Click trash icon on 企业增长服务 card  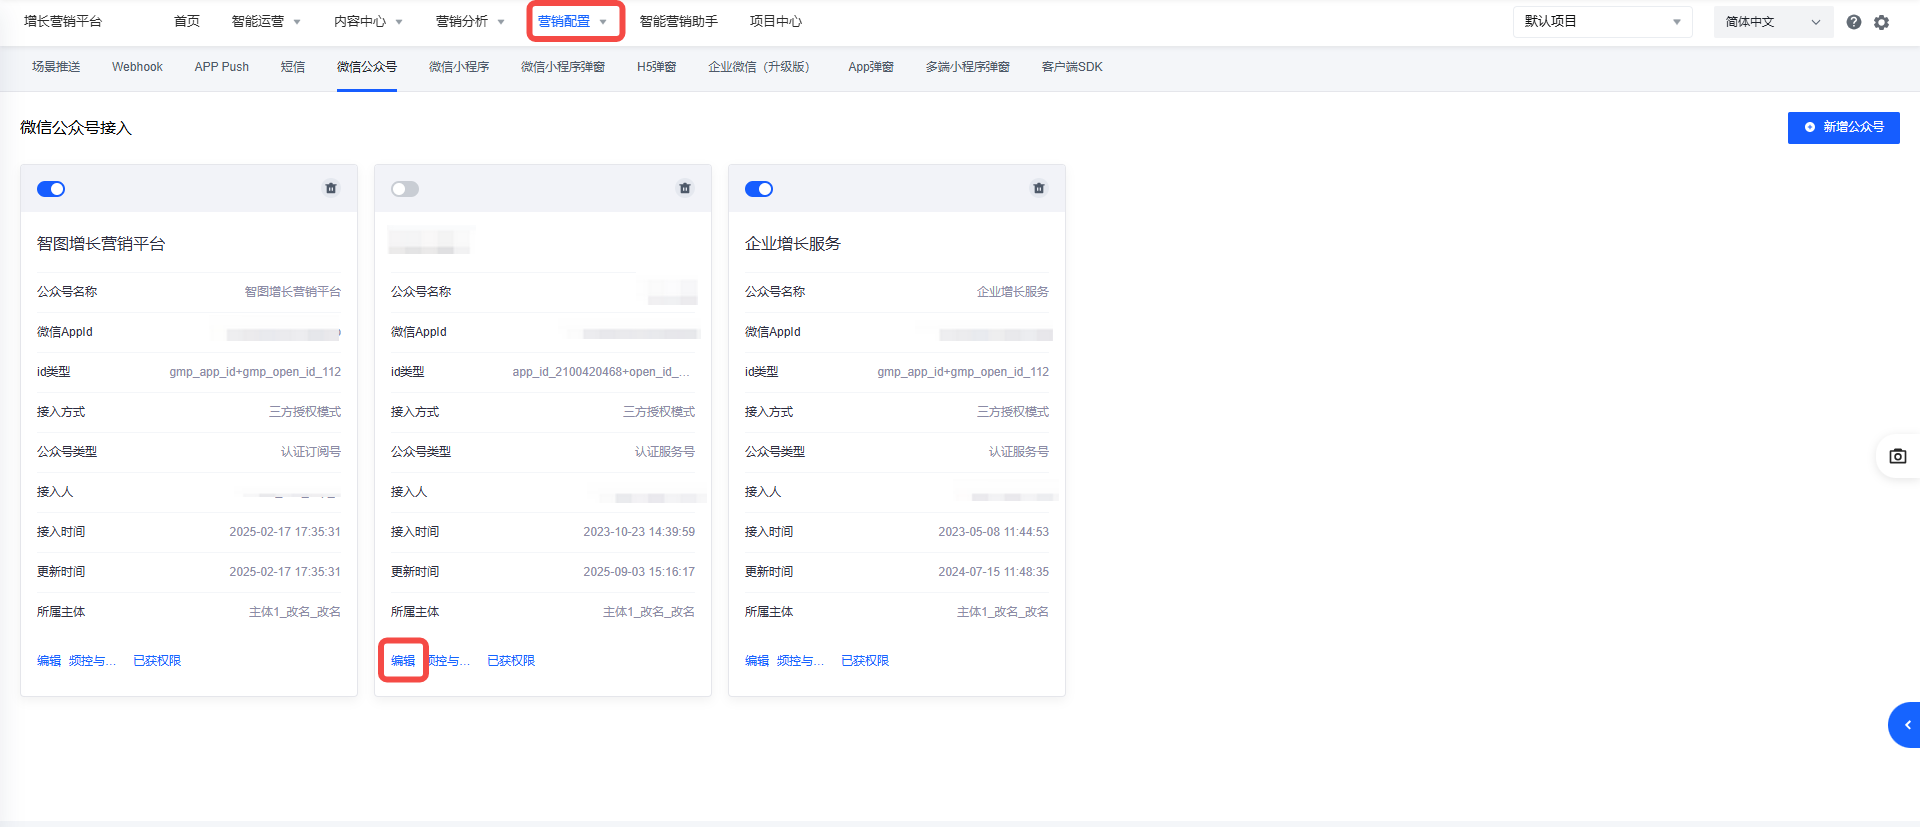pos(1039,188)
